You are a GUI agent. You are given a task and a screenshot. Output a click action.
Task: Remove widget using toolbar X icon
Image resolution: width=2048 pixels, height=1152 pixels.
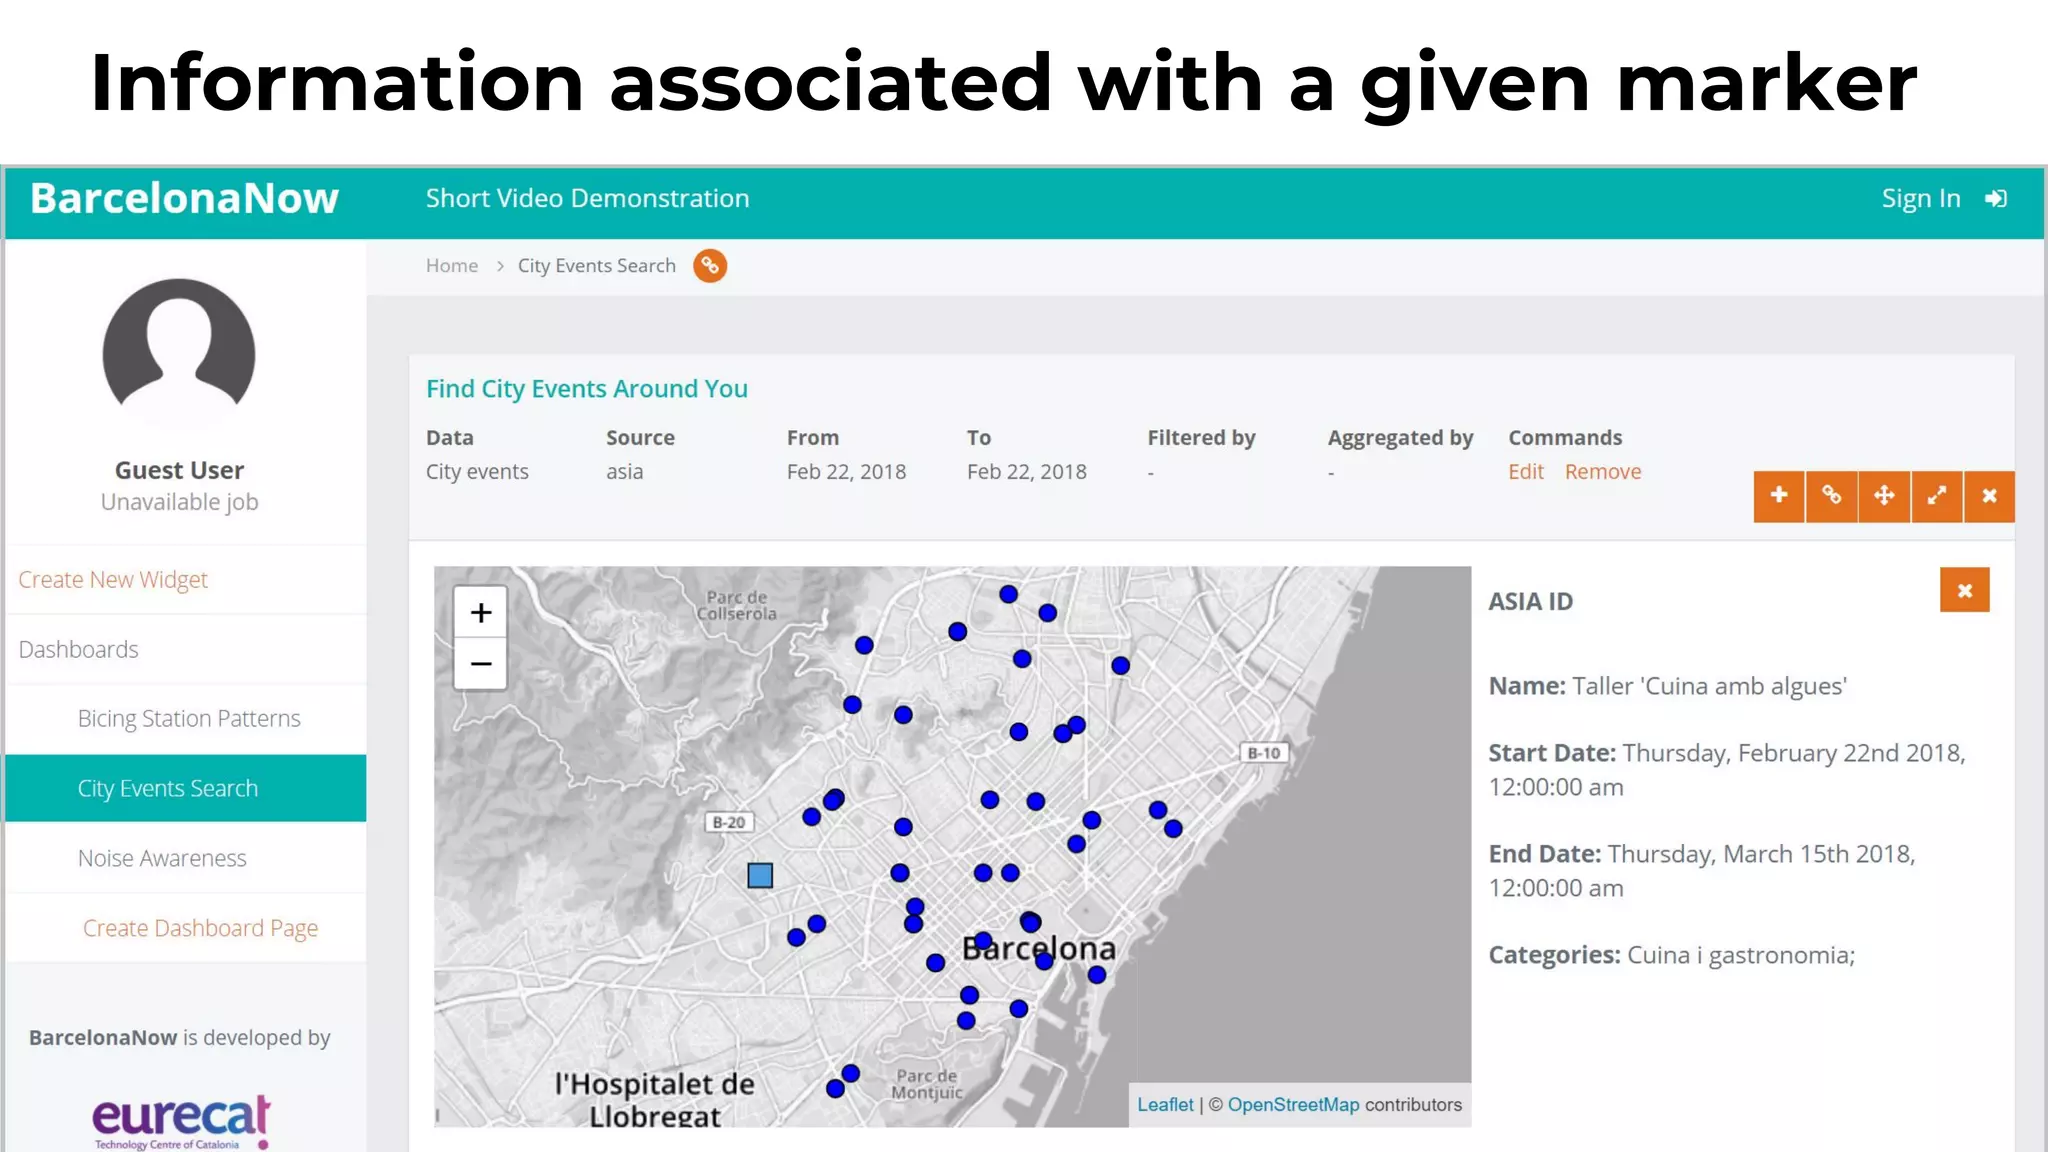(1989, 496)
